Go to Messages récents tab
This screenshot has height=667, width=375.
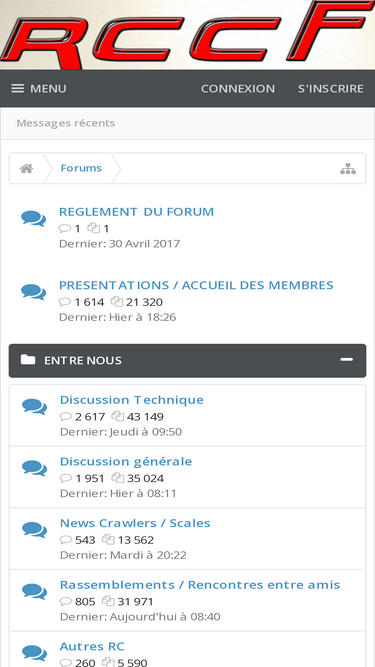click(x=66, y=123)
